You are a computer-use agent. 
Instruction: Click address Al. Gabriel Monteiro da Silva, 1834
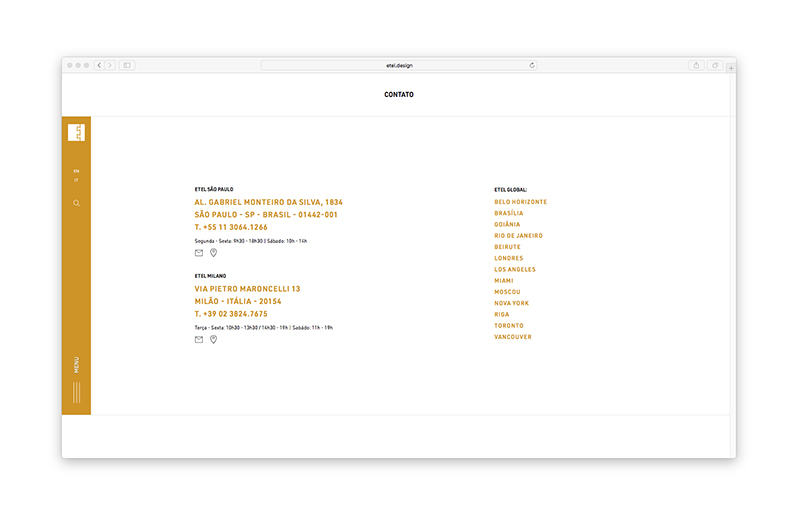click(x=268, y=202)
